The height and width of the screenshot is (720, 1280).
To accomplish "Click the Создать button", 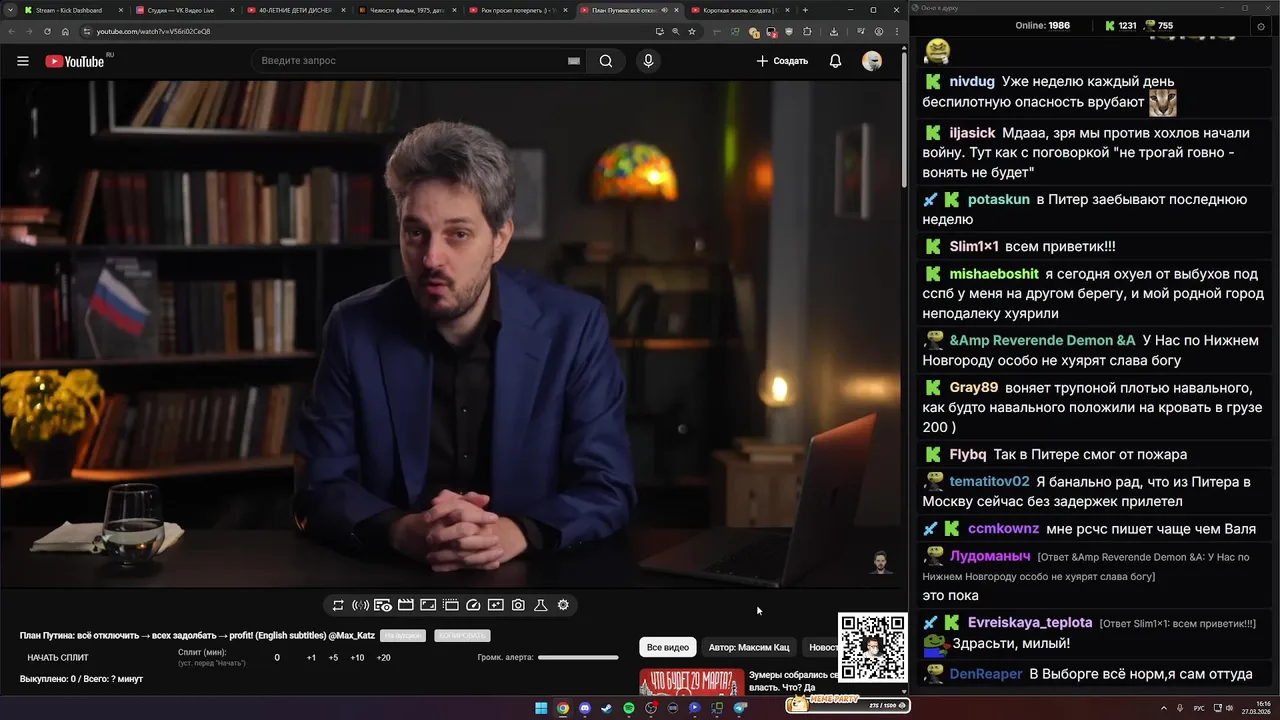I will point(782,61).
